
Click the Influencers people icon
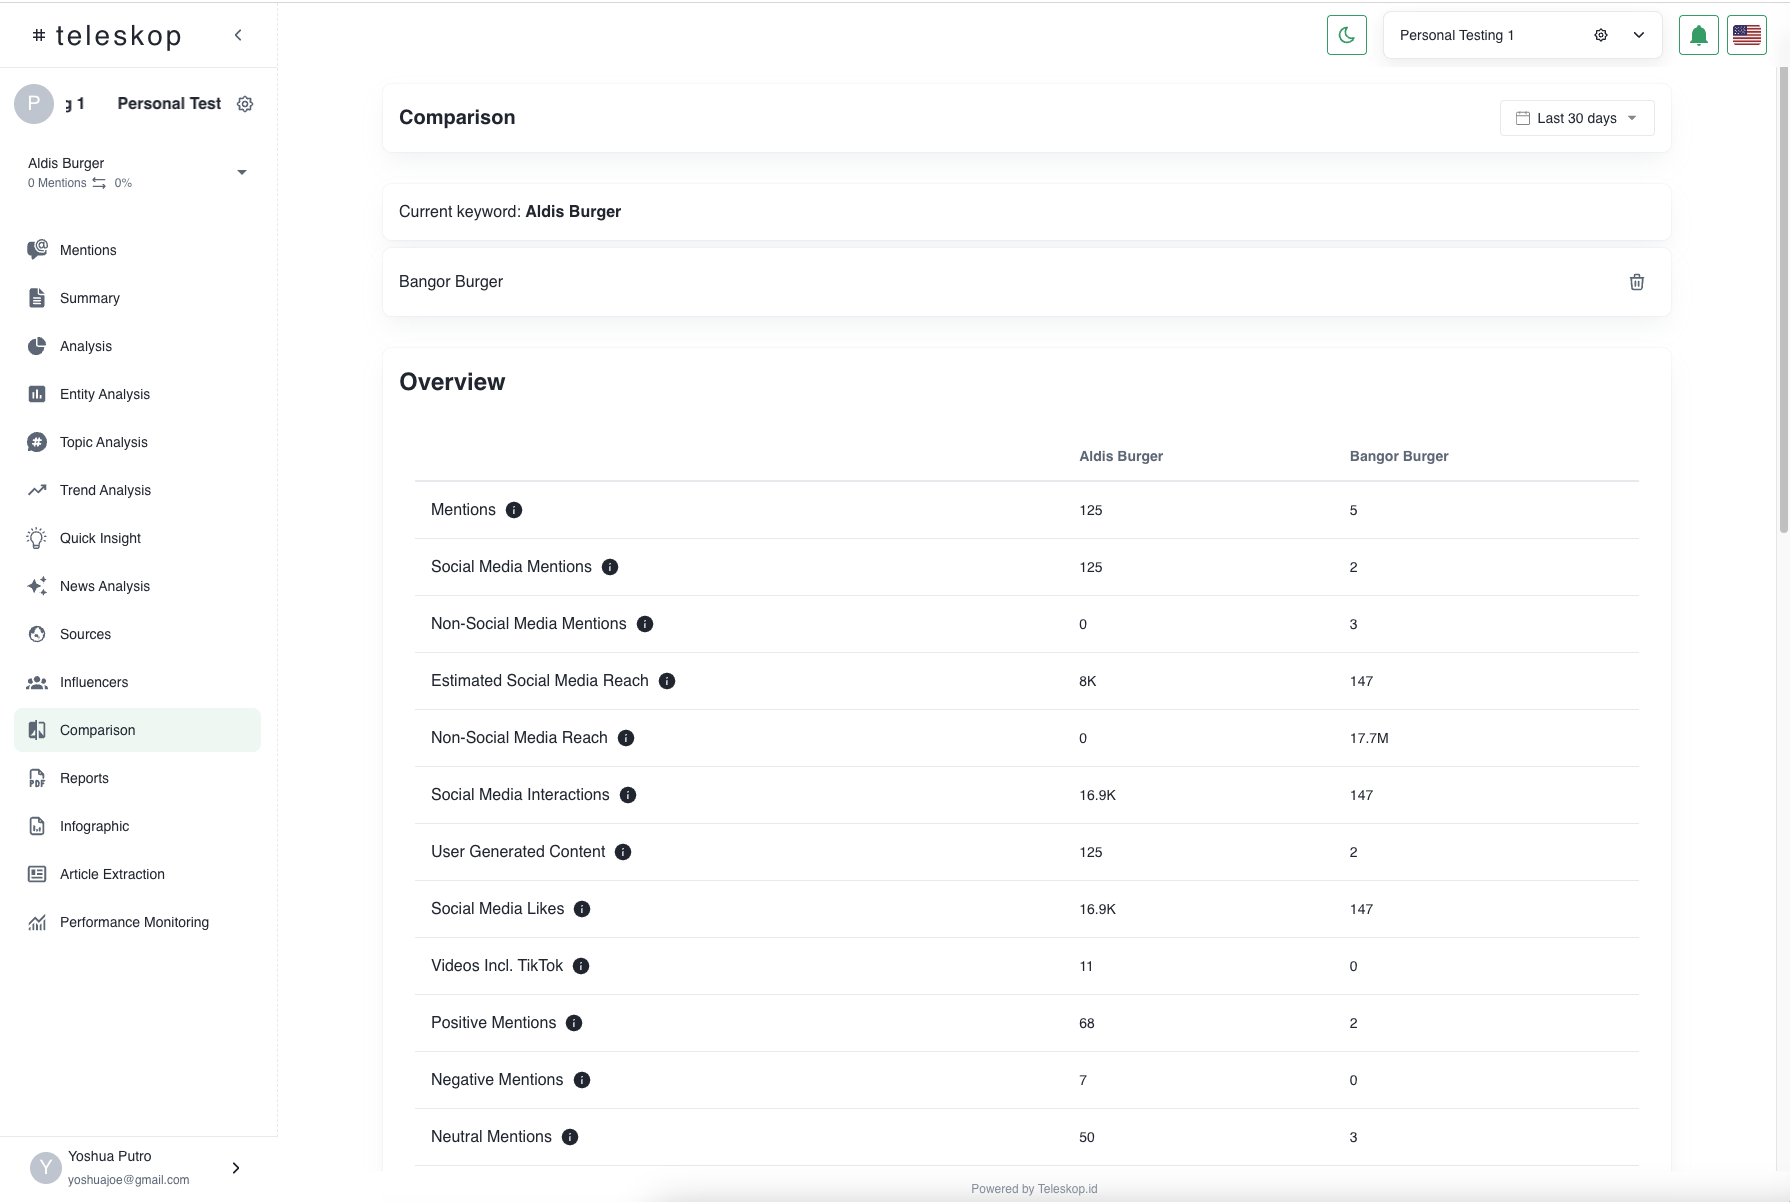click(x=37, y=682)
